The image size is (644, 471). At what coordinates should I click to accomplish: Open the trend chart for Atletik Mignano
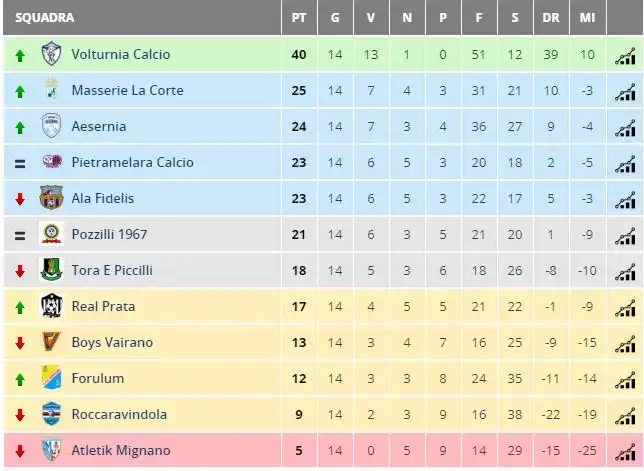(625, 453)
